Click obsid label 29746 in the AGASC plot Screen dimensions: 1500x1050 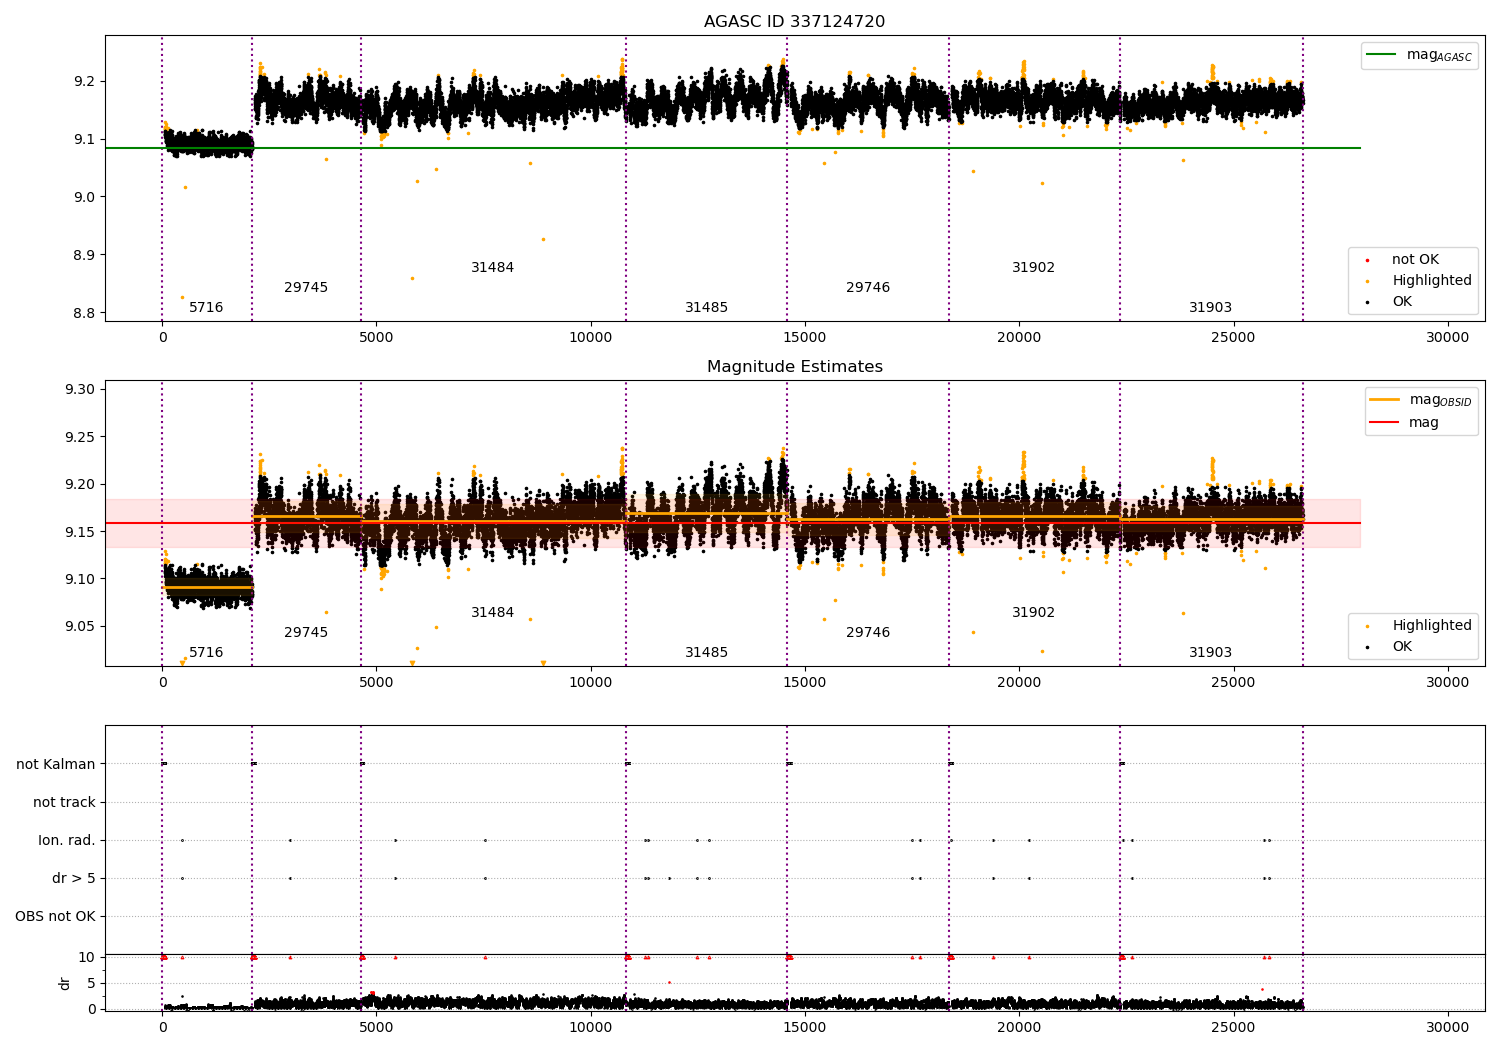click(x=868, y=288)
